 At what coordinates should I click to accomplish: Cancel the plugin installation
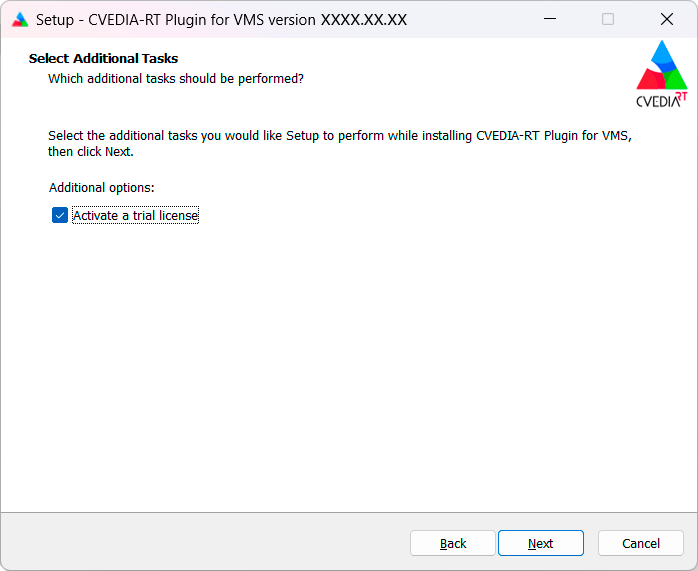point(641,543)
